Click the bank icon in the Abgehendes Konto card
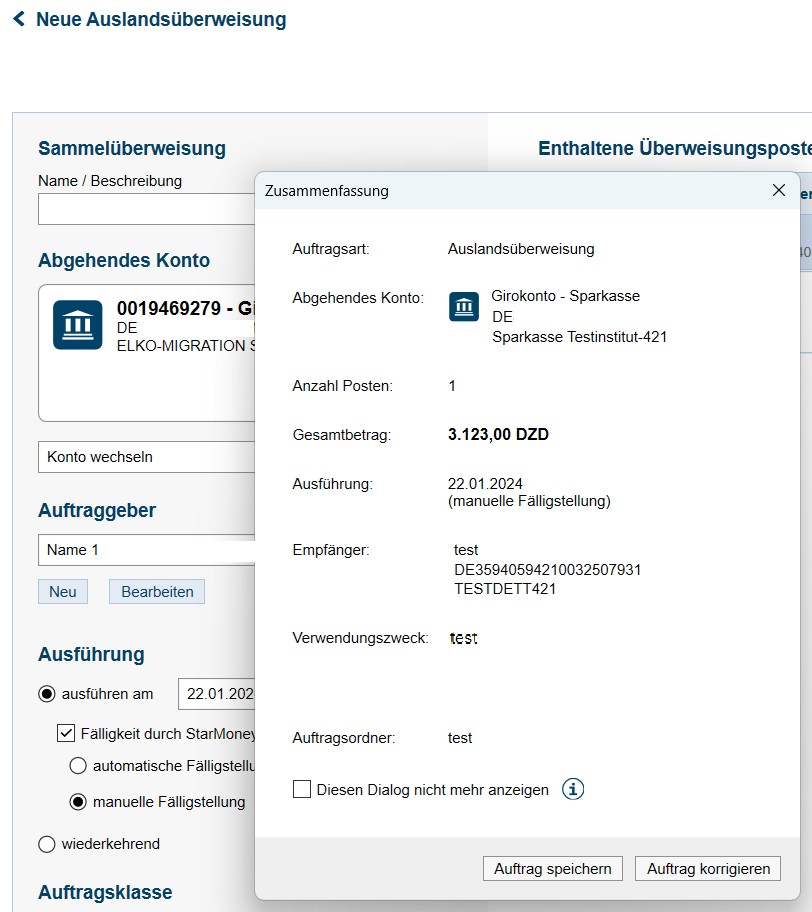The image size is (812, 912). tap(77, 325)
